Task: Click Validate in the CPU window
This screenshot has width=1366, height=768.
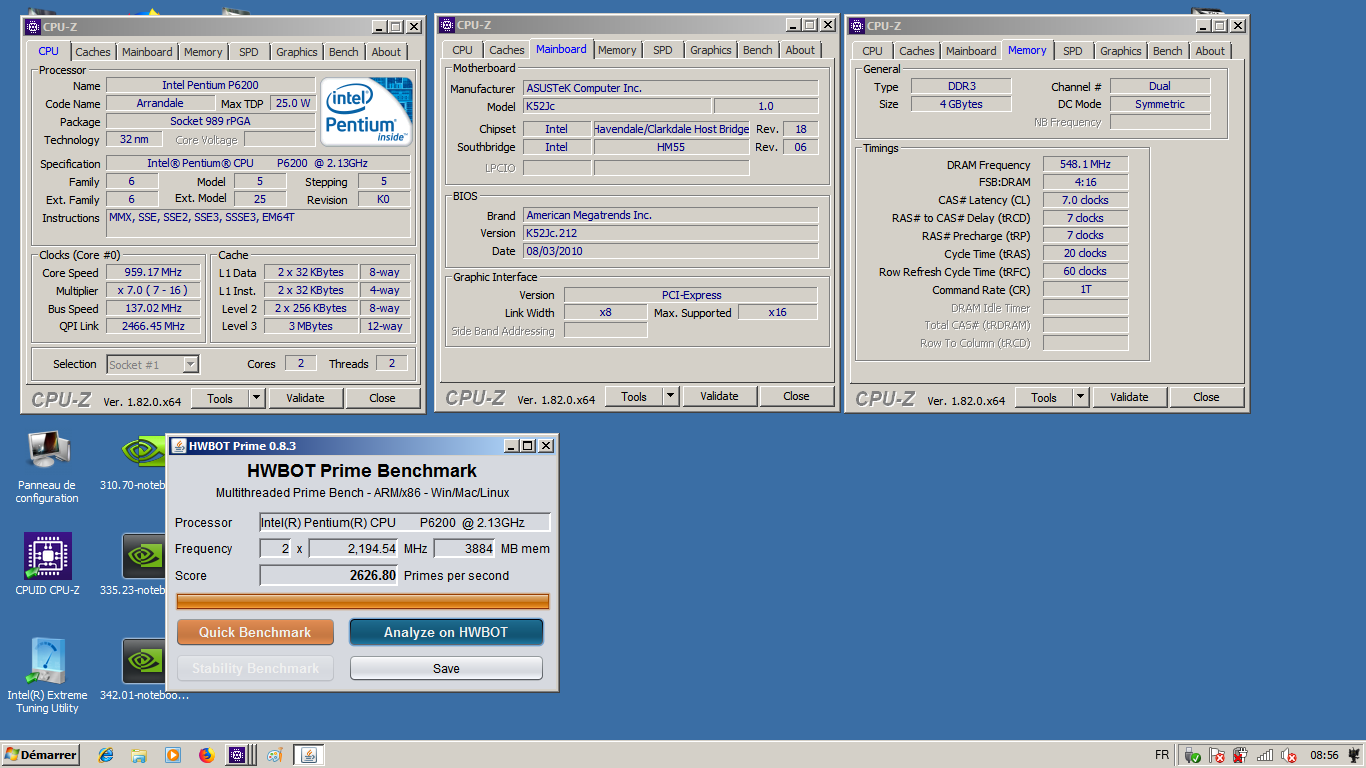Action: (x=305, y=398)
